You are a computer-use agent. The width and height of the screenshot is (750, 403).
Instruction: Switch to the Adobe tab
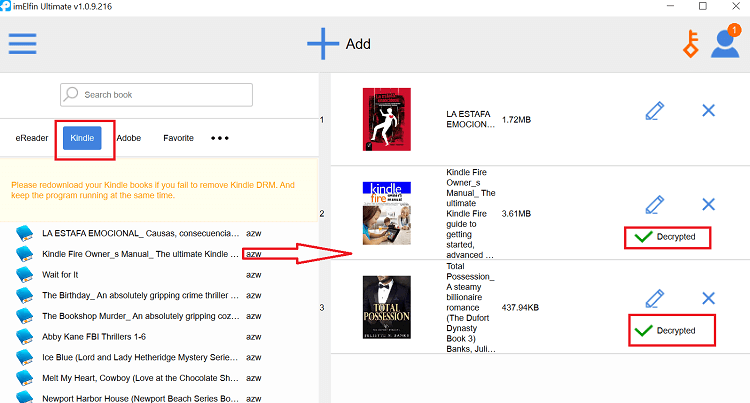point(129,138)
